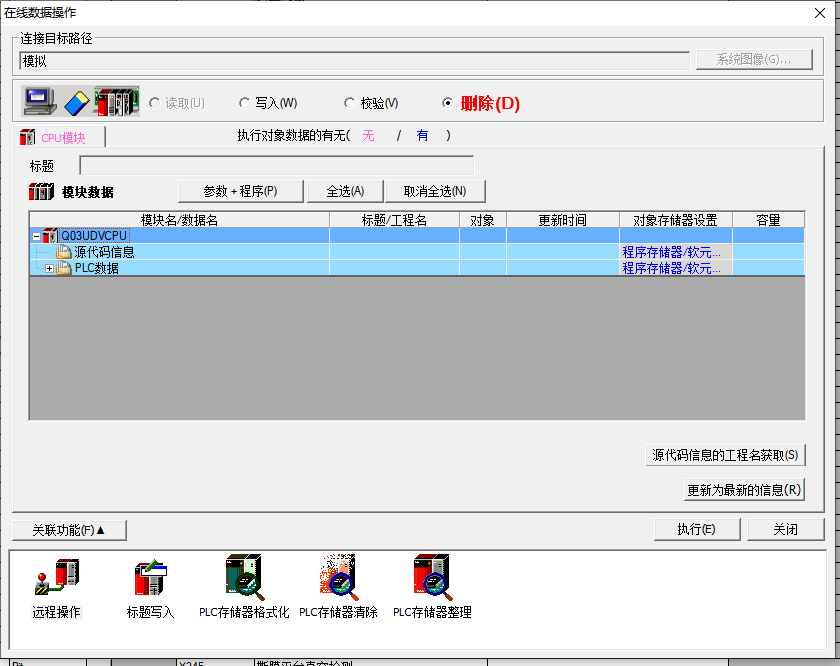The height and width of the screenshot is (666, 840).
Task: Select the 删除(D) radio button
Action: pos(447,103)
